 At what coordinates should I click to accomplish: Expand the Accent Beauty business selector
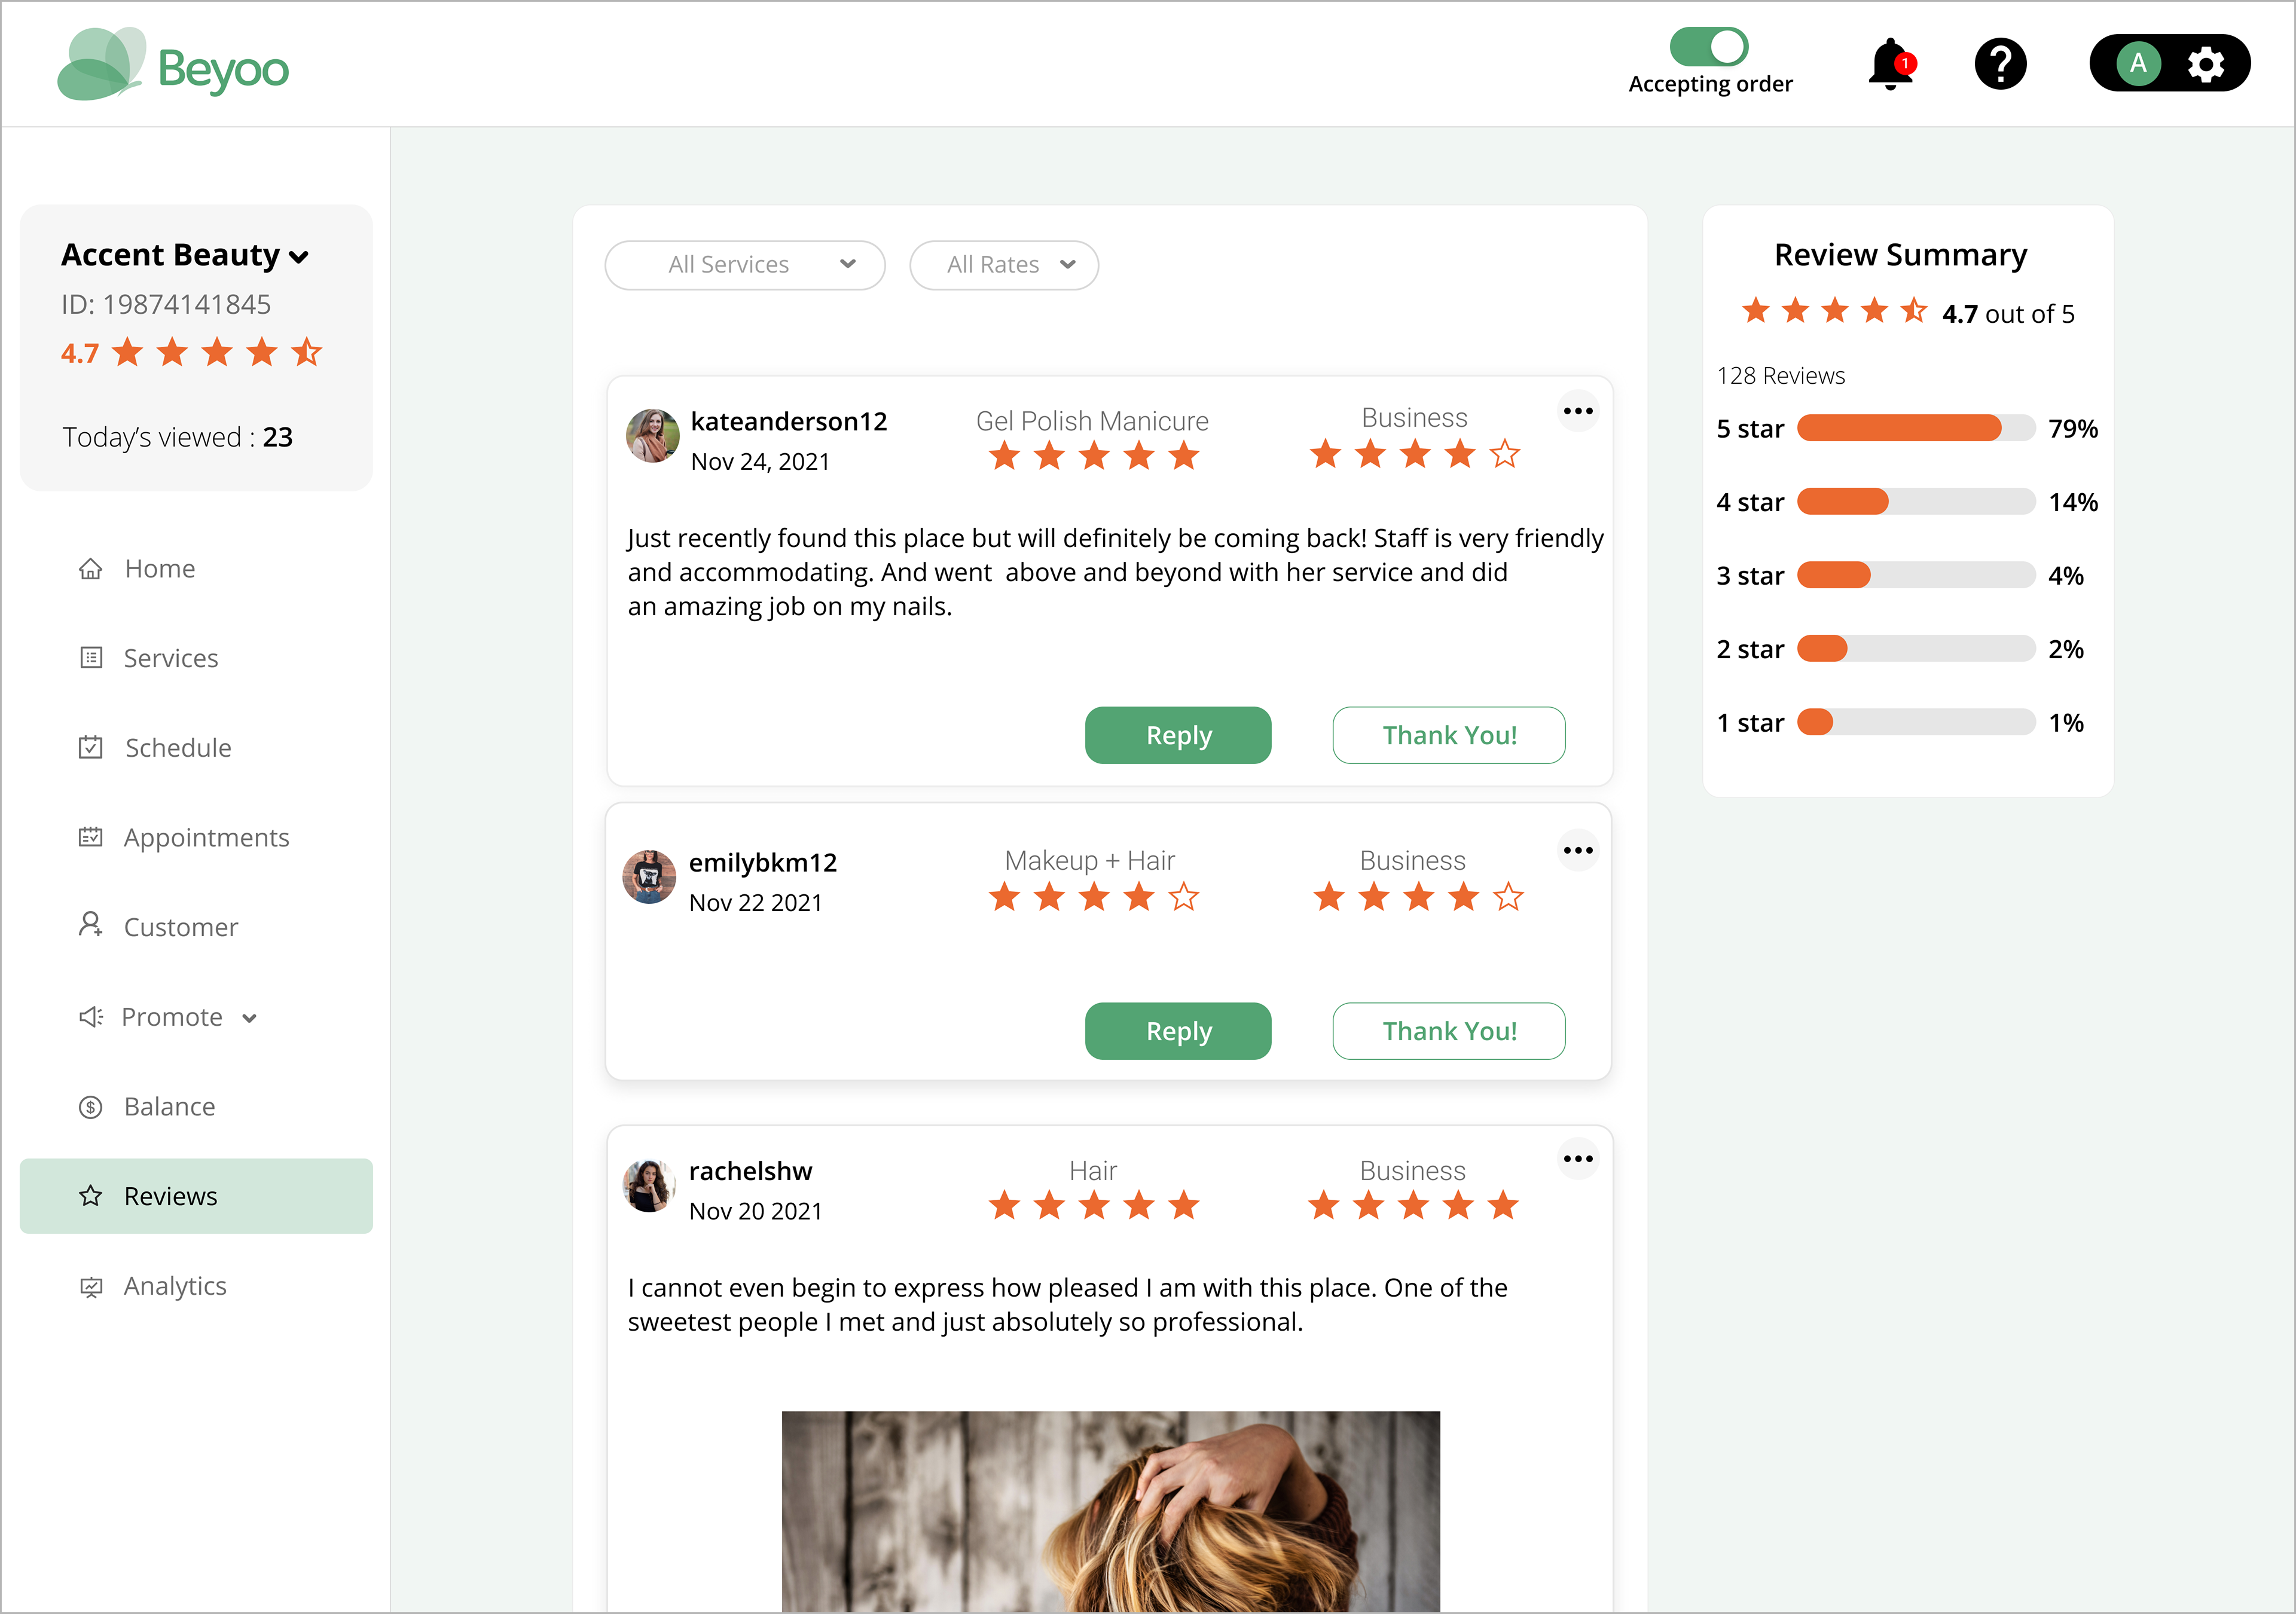coord(185,255)
